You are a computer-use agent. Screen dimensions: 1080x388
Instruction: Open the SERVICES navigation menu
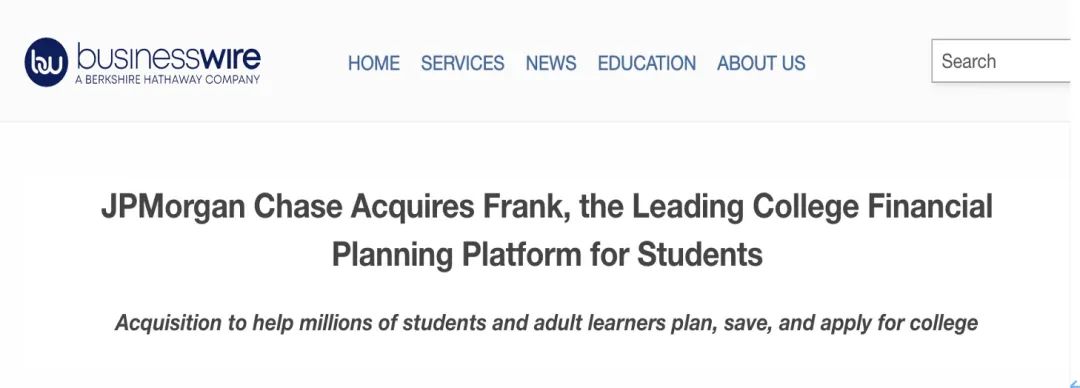(x=462, y=63)
